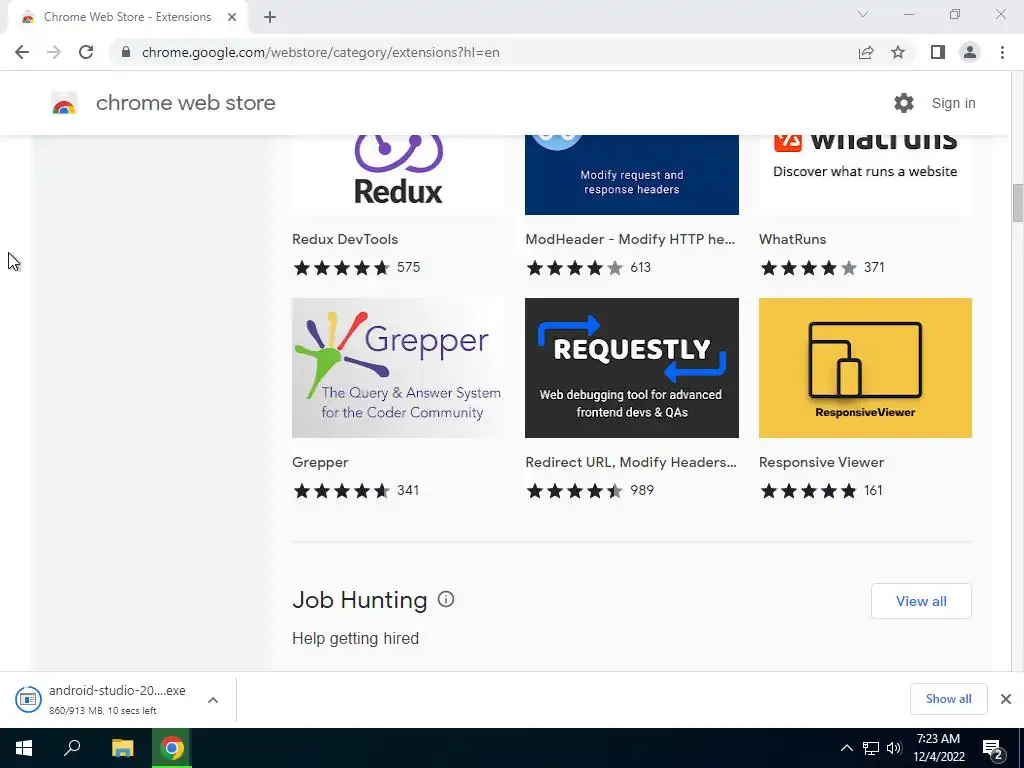
Task: Open the Chrome profile avatar
Action: [969, 52]
